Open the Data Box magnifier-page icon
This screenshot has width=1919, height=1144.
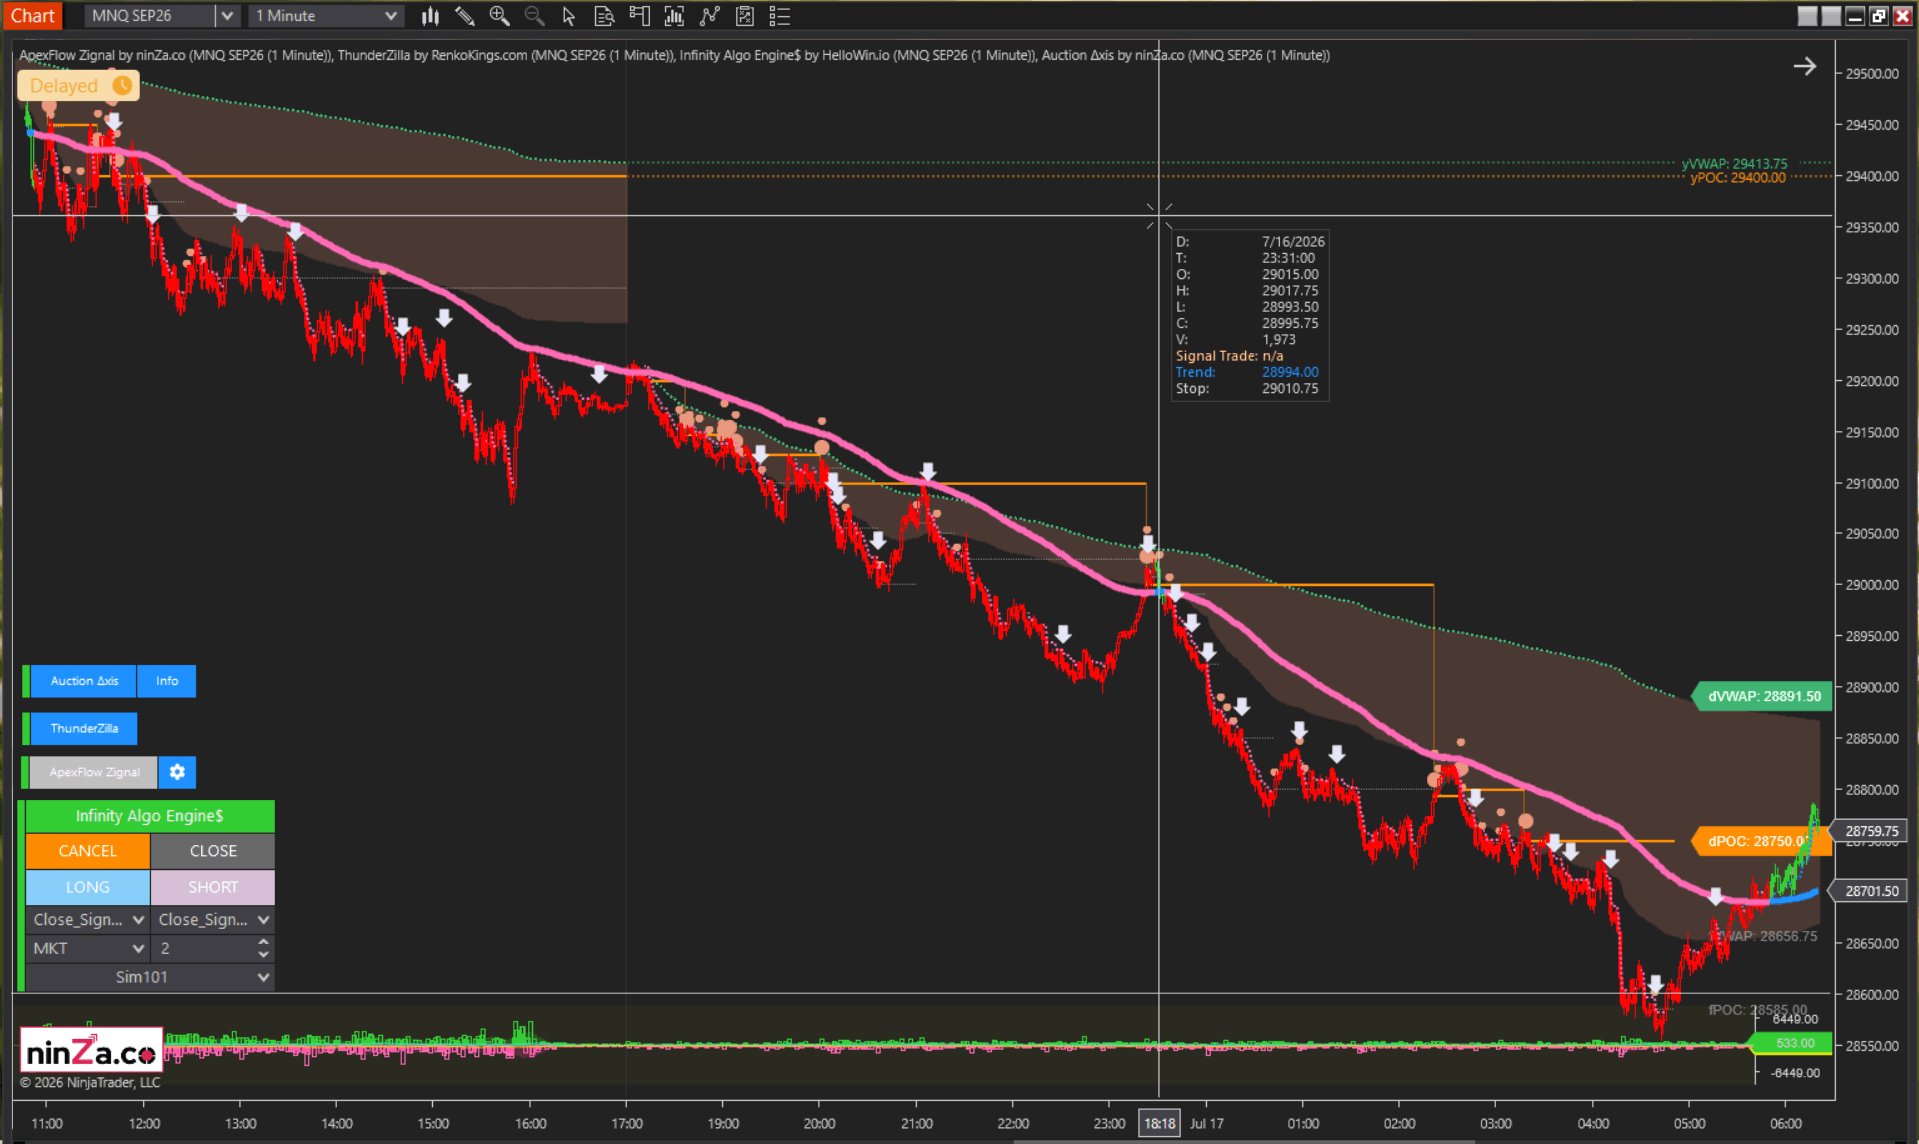tap(604, 16)
